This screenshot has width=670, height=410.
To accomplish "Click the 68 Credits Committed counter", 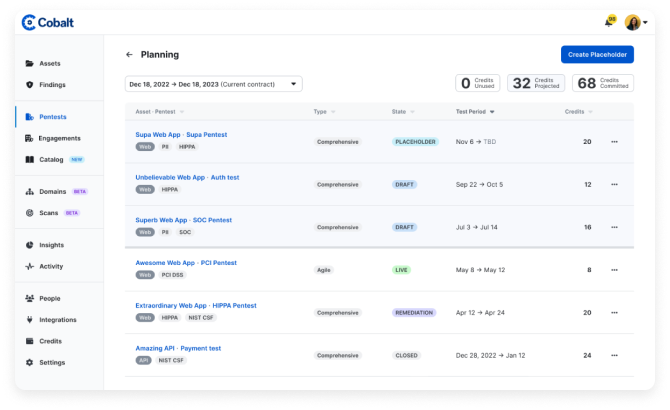I will click(x=603, y=83).
